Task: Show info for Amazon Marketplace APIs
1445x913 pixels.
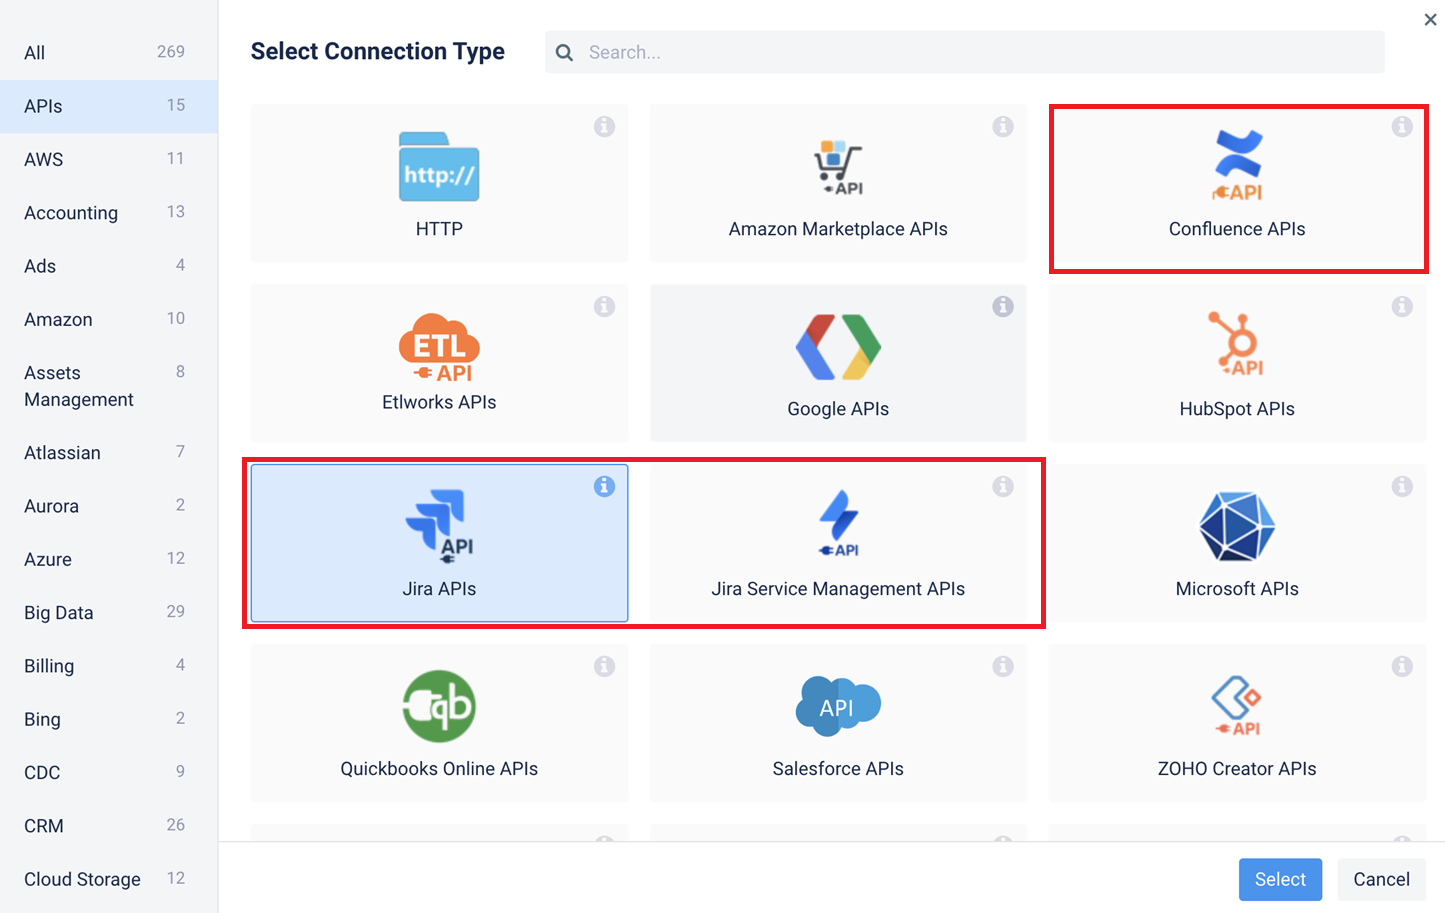Action: click(x=1003, y=126)
